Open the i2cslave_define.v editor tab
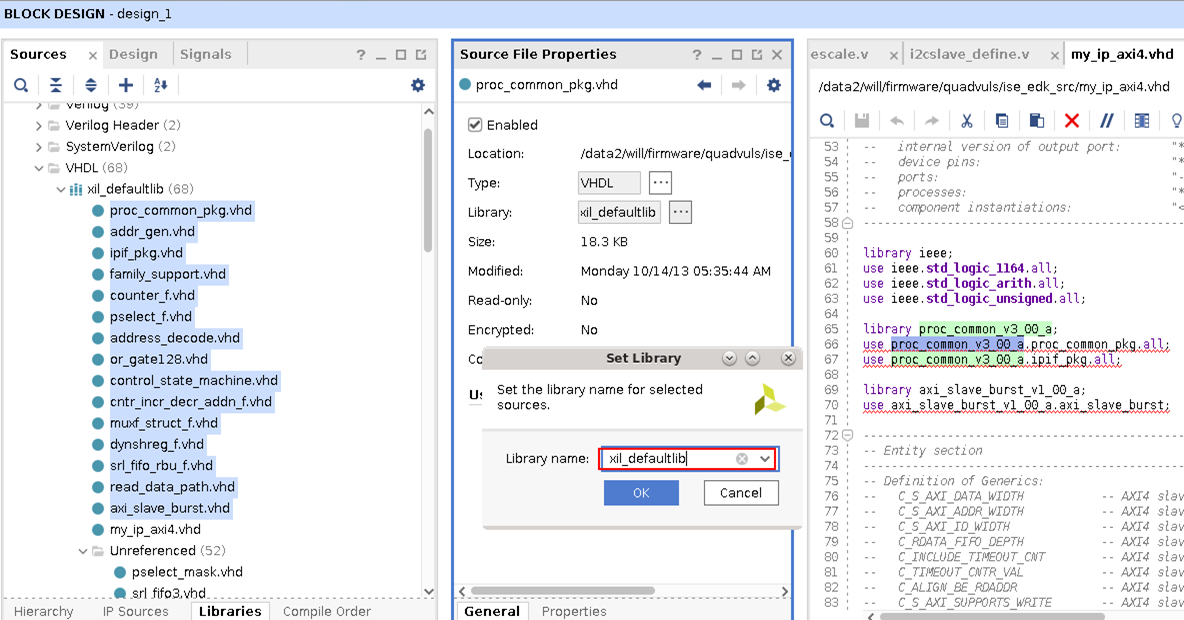Viewport: 1184px width, 620px height. [x=970, y=54]
